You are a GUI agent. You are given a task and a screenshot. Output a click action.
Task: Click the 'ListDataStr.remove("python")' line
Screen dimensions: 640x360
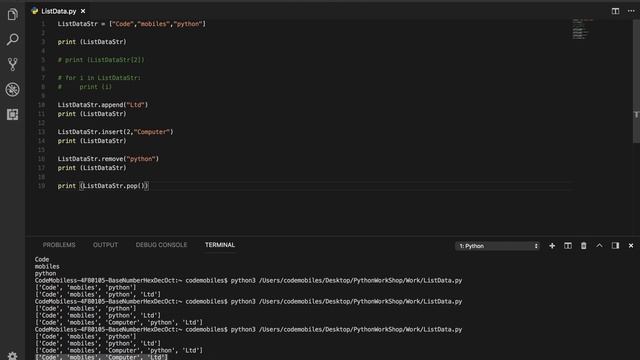point(108,159)
